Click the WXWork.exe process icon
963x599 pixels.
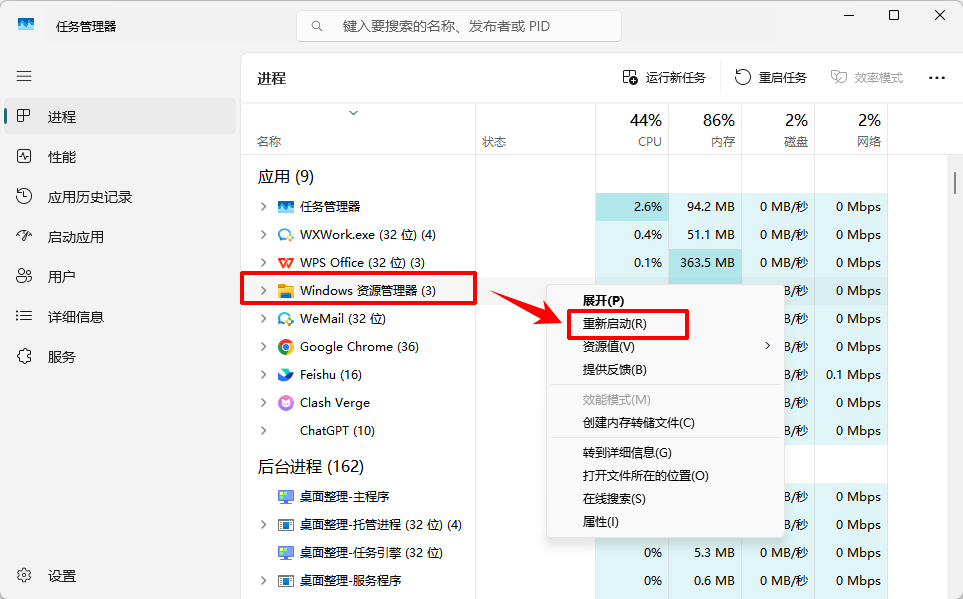coord(286,235)
